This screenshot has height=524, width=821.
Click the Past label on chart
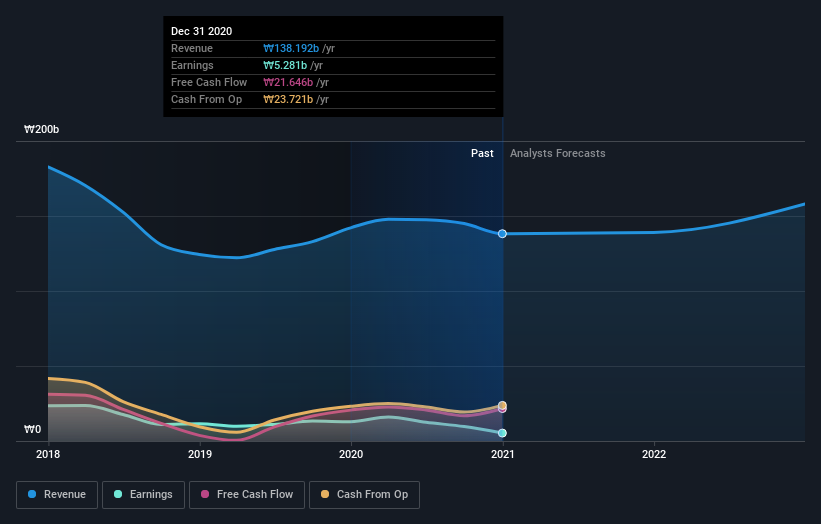click(482, 153)
